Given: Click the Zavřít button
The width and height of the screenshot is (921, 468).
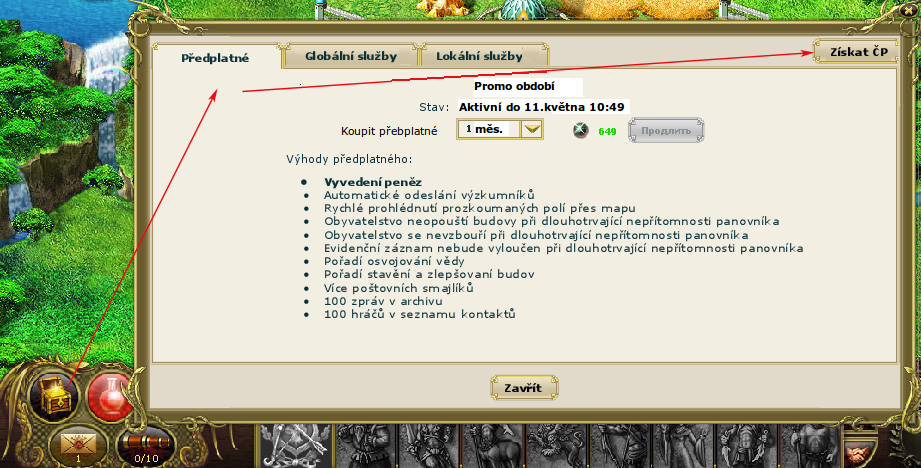Looking at the screenshot, I should click(x=523, y=388).
